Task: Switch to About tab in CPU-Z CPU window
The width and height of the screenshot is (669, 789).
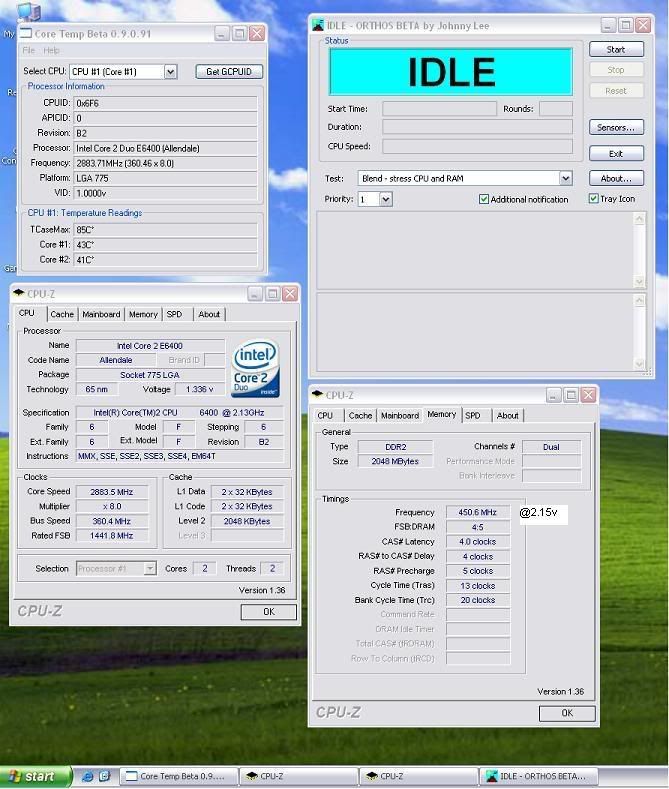Action: (209, 314)
